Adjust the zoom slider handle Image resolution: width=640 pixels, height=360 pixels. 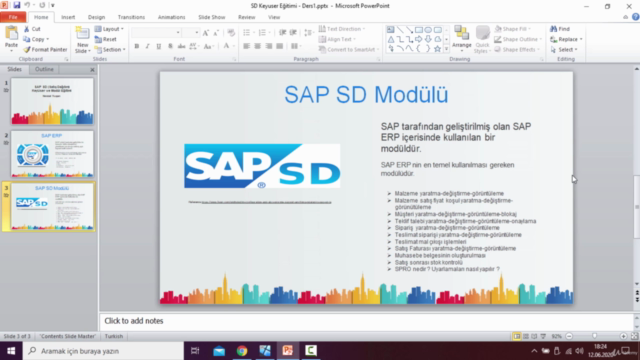click(x=595, y=336)
